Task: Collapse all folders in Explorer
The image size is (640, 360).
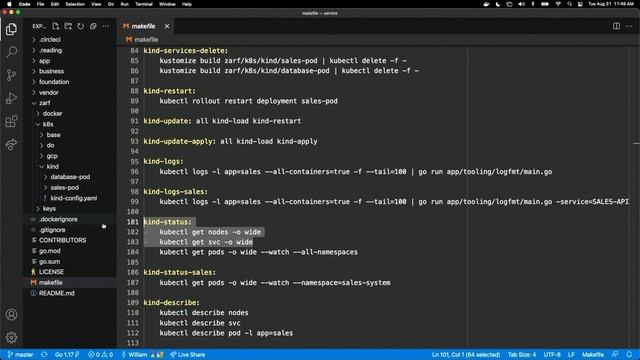Action: click(93, 26)
